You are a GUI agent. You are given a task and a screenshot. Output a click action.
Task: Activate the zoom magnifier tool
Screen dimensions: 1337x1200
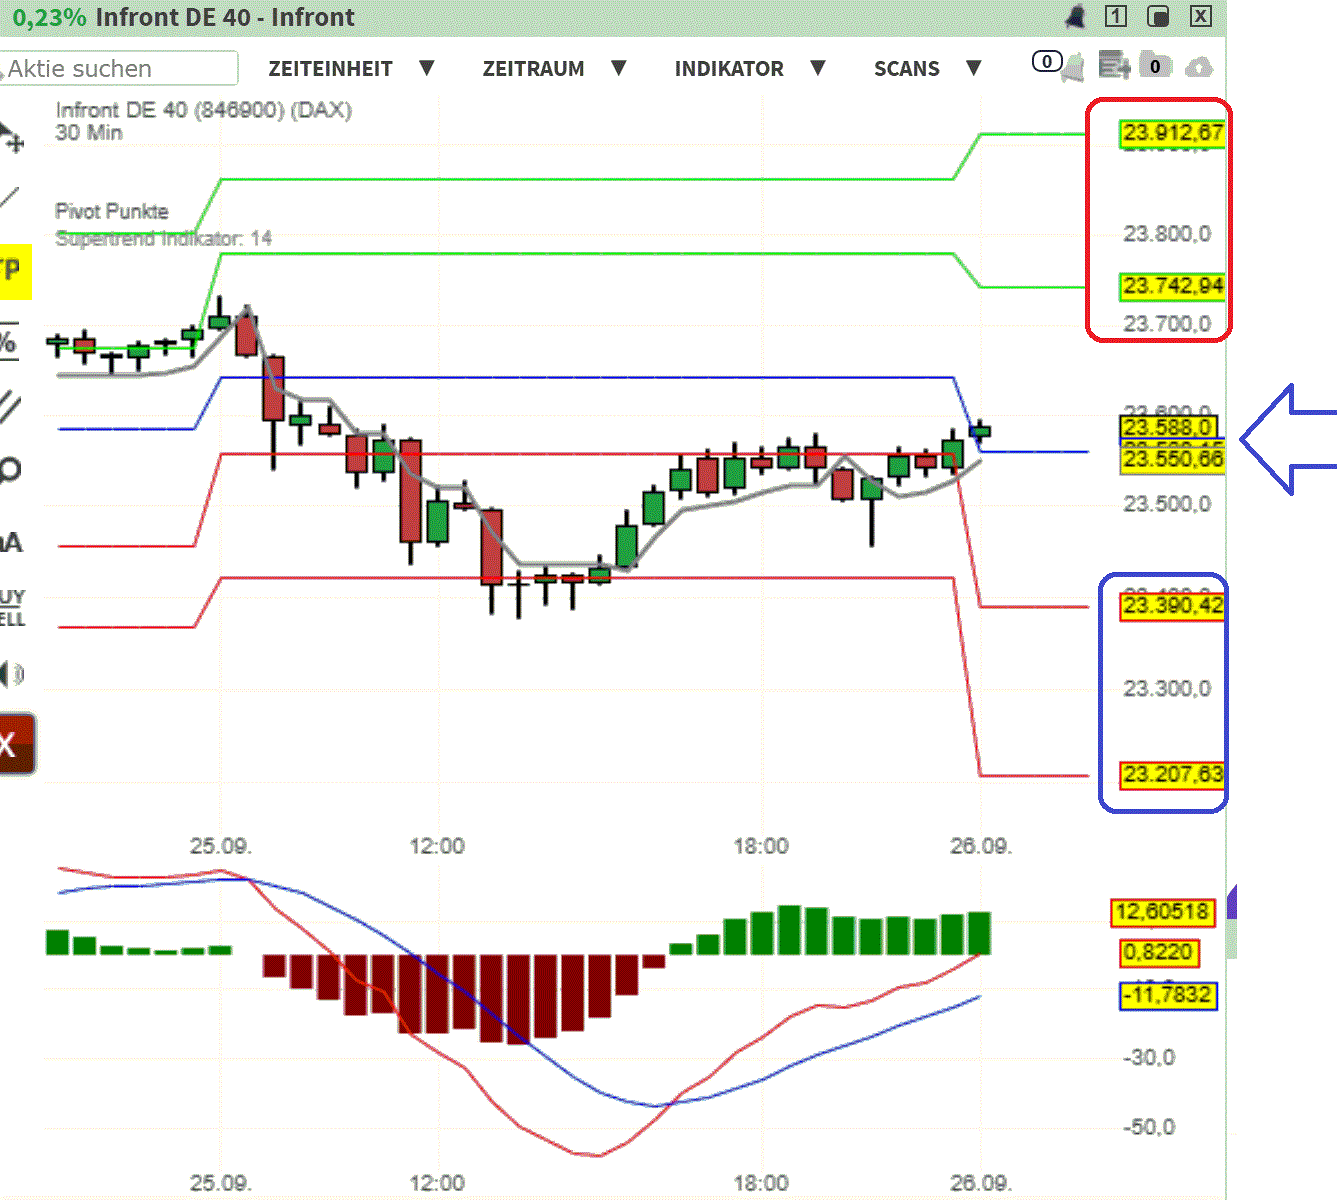coord(10,470)
